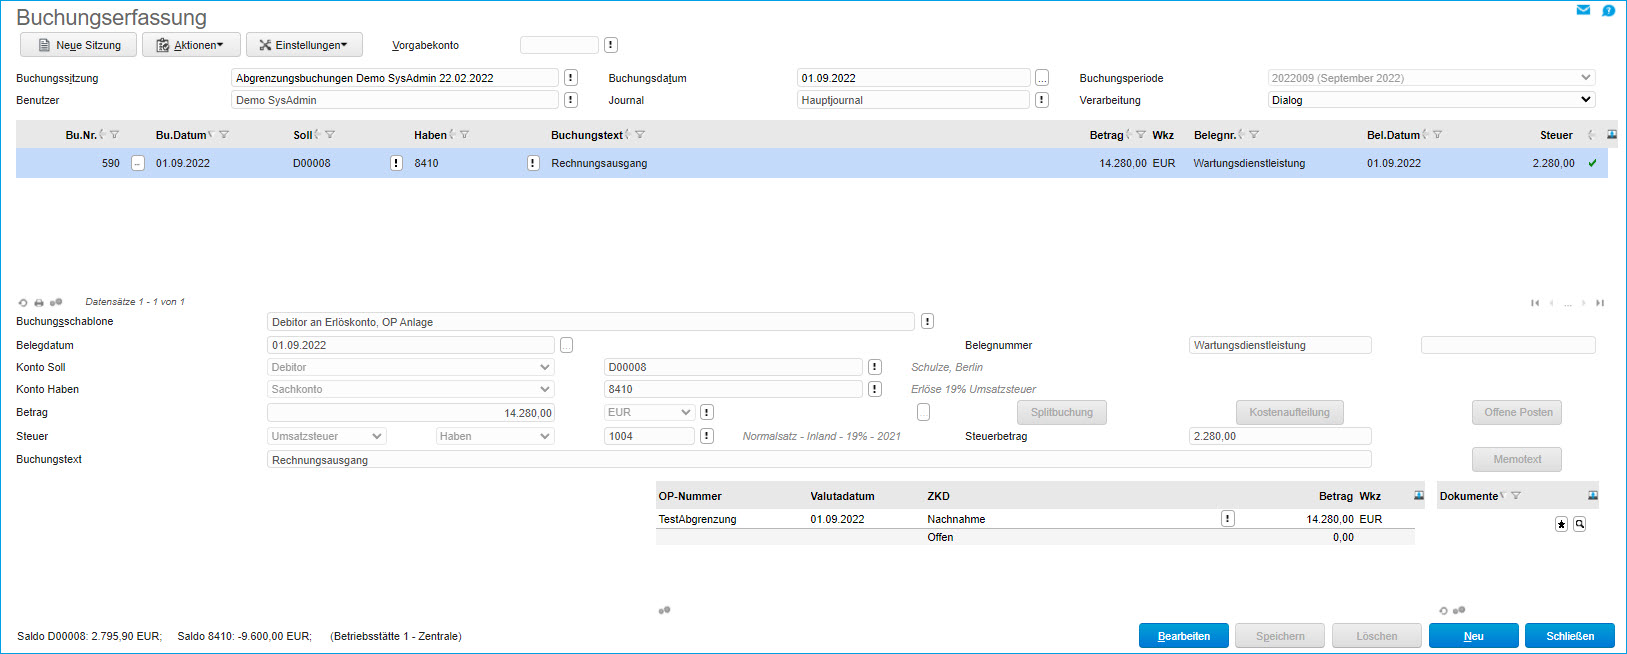Expand the EUR currency dropdown

(x=686, y=412)
